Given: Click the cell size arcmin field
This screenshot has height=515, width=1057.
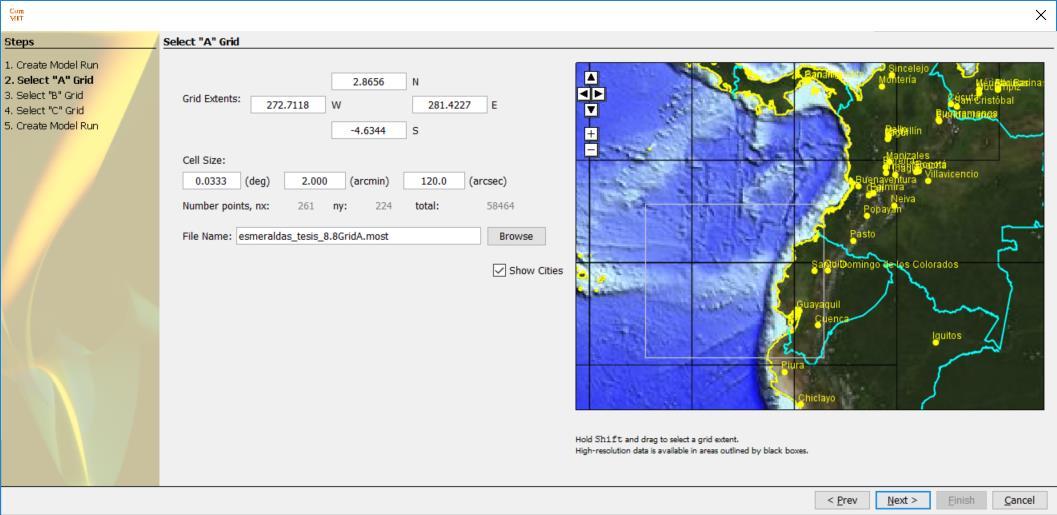Looking at the screenshot, I should 315,181.
